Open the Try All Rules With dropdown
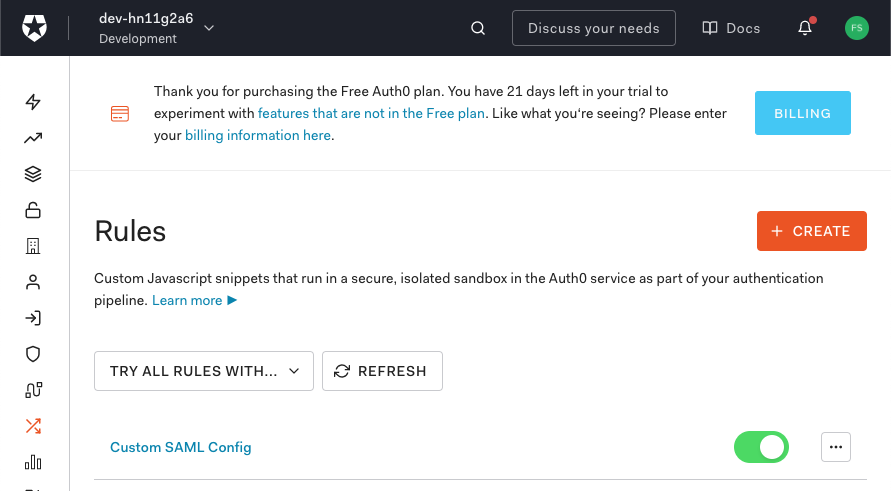The width and height of the screenshot is (891, 491). click(x=204, y=371)
